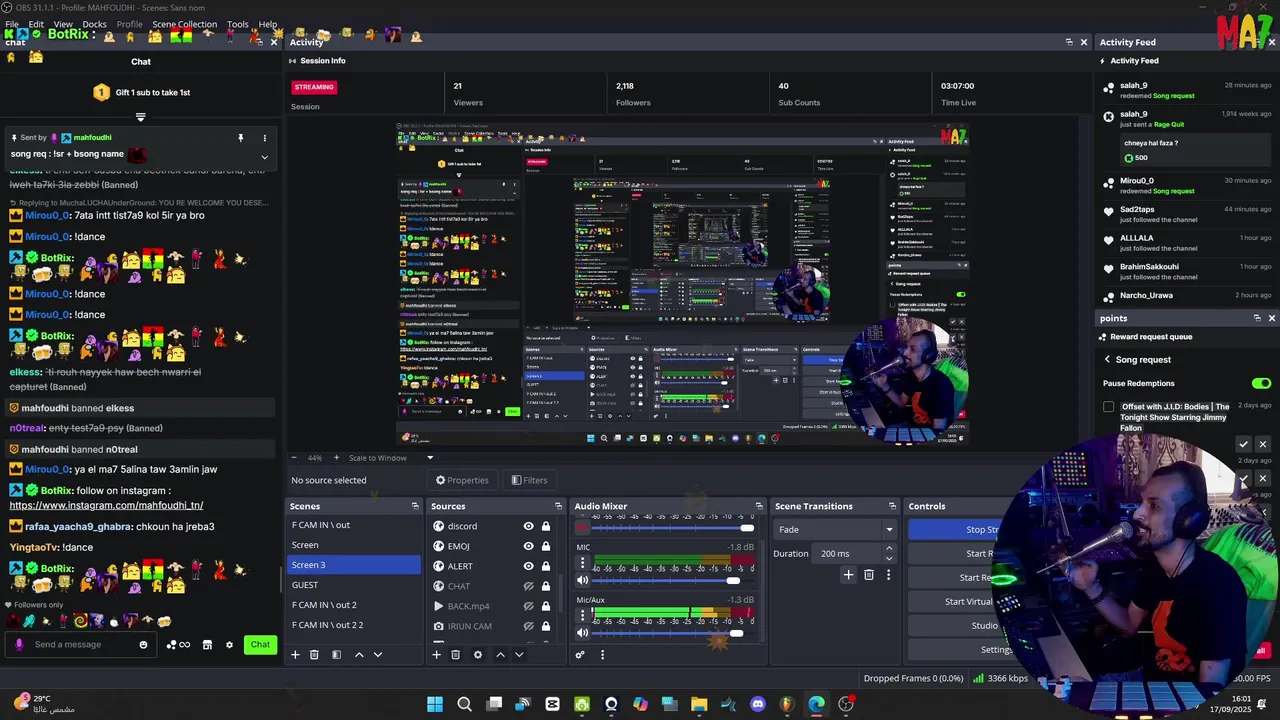
Task: Remove scene transition trash icon
Action: [868, 575]
